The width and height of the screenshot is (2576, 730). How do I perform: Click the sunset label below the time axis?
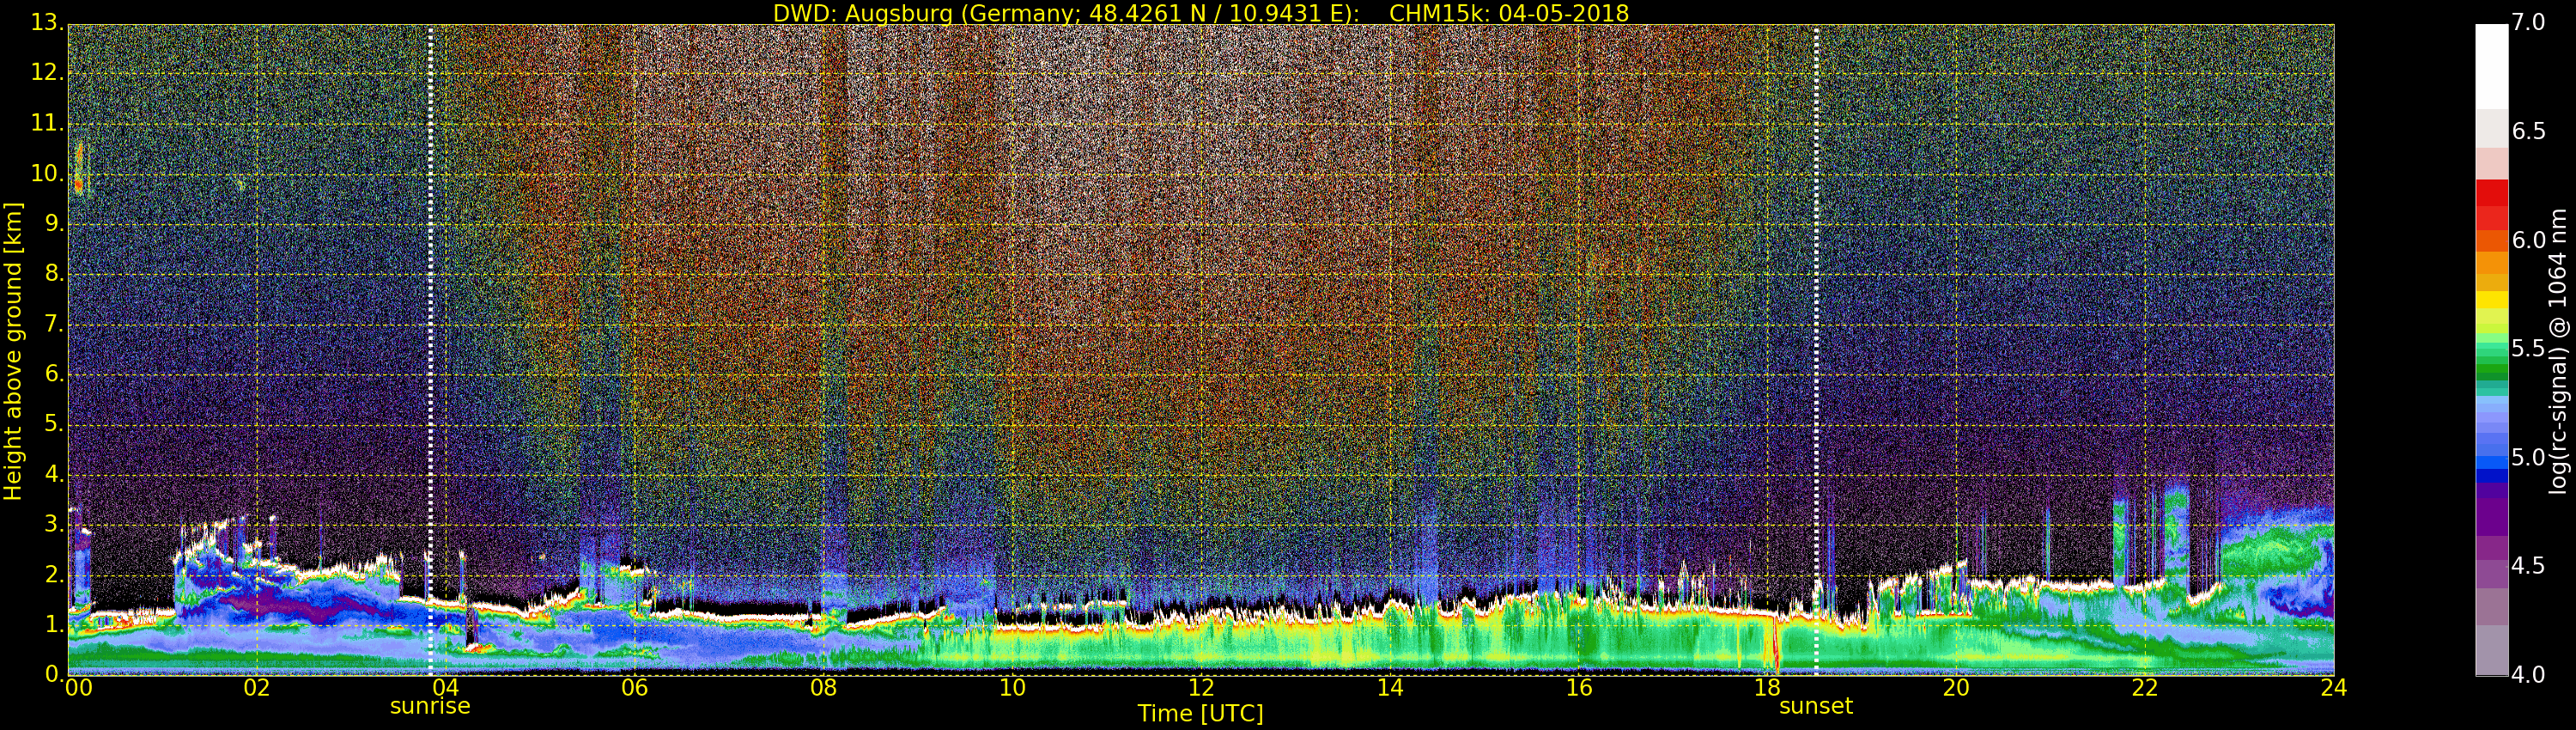tap(1815, 706)
